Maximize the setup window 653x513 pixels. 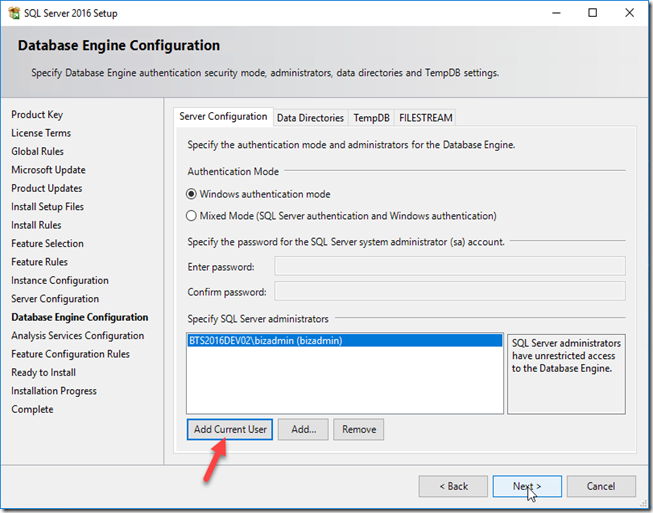coord(593,13)
